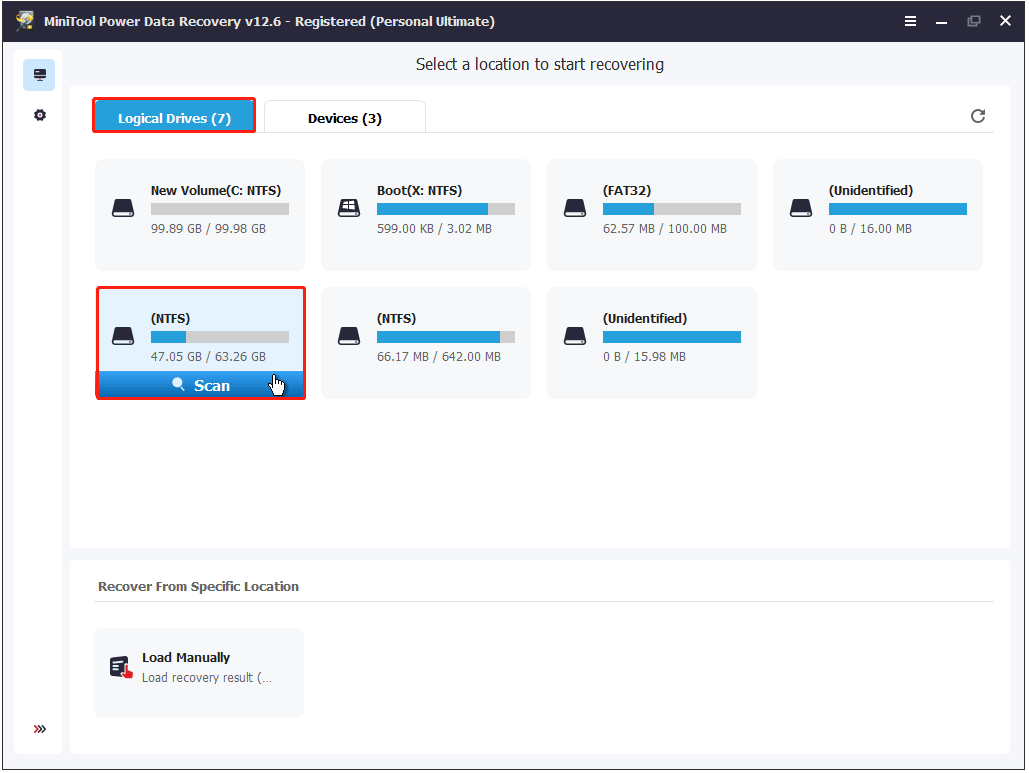1029x773 pixels.
Task: Expand the collapsed sidebar with the arrows
Action: click(x=39, y=729)
